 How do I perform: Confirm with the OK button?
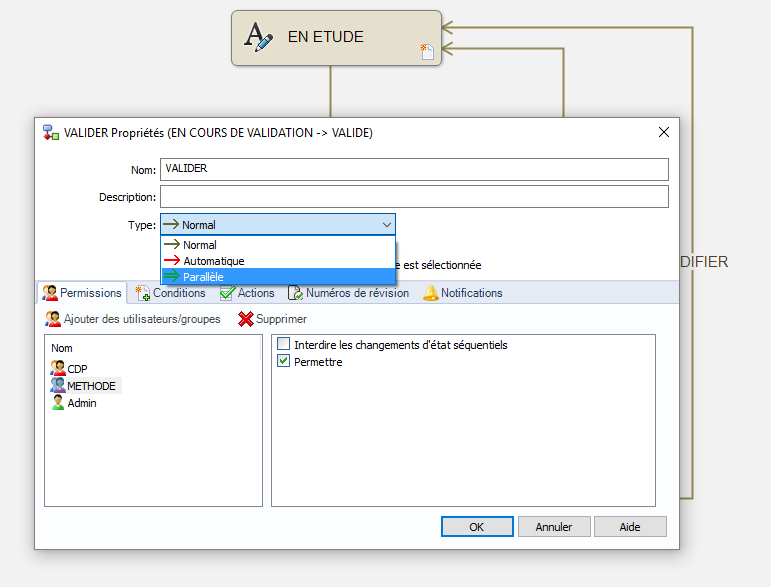[477, 527]
